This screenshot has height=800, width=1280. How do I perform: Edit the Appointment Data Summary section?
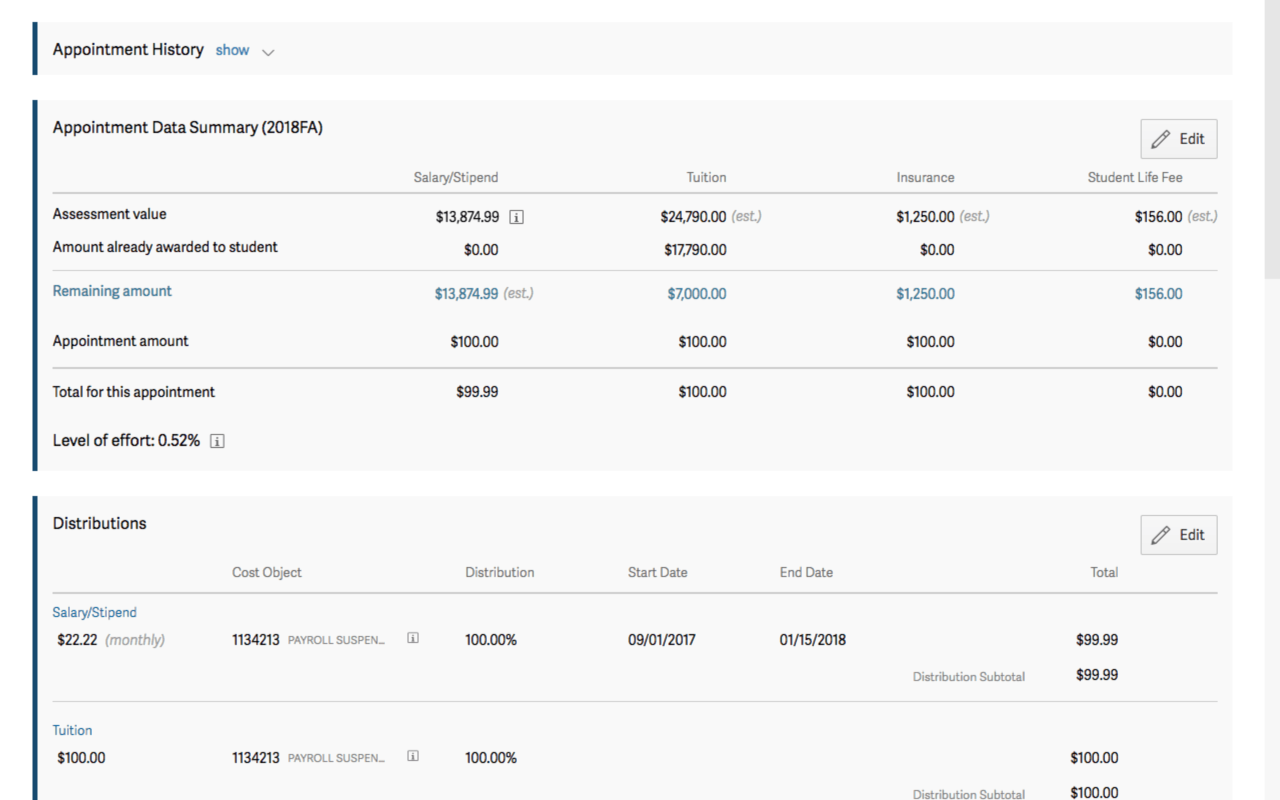[1178, 139]
